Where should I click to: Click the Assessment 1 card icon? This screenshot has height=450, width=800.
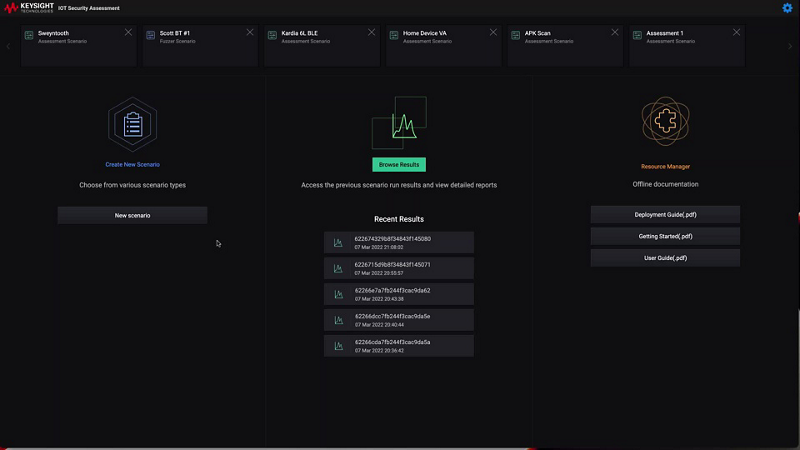637,35
